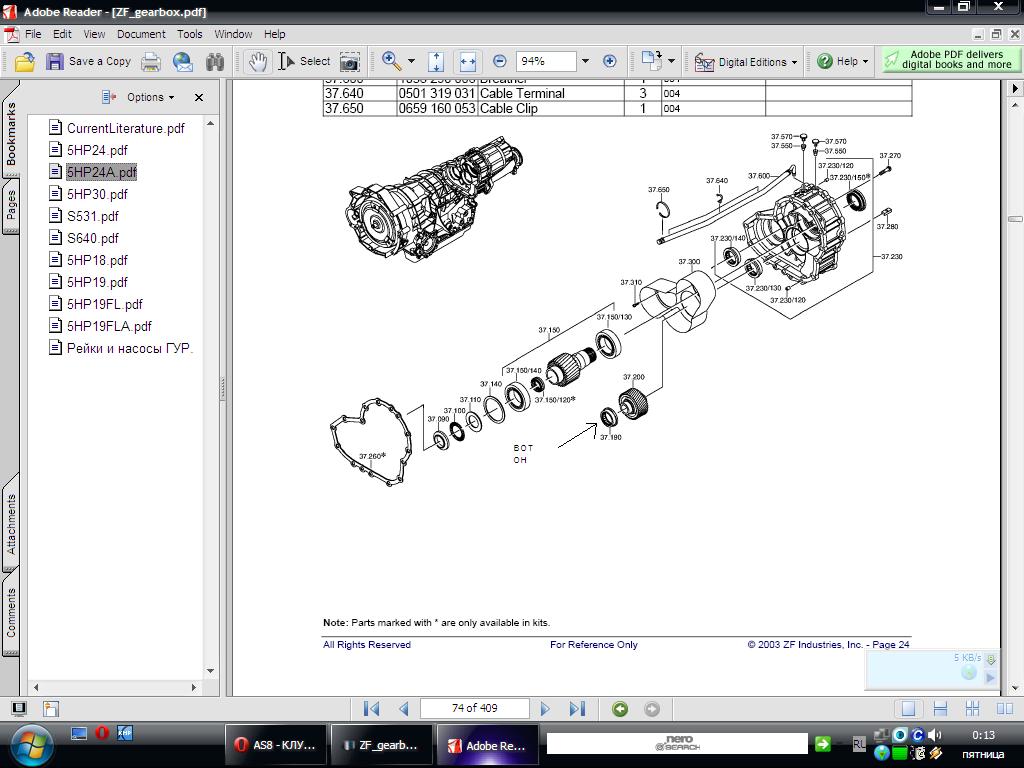Open Search with the binoculars icon
This screenshot has width=1024, height=768.
(x=215, y=61)
